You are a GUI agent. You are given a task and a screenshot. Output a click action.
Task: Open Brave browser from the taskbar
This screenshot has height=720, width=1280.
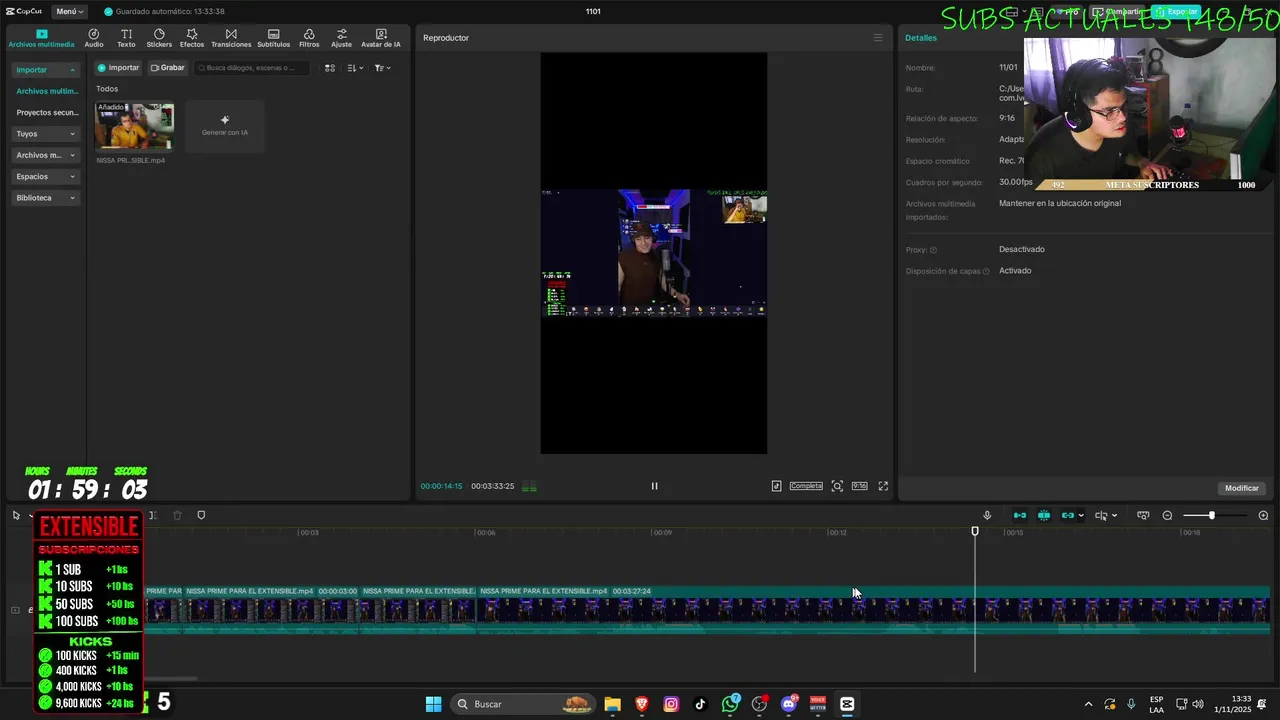(642, 704)
